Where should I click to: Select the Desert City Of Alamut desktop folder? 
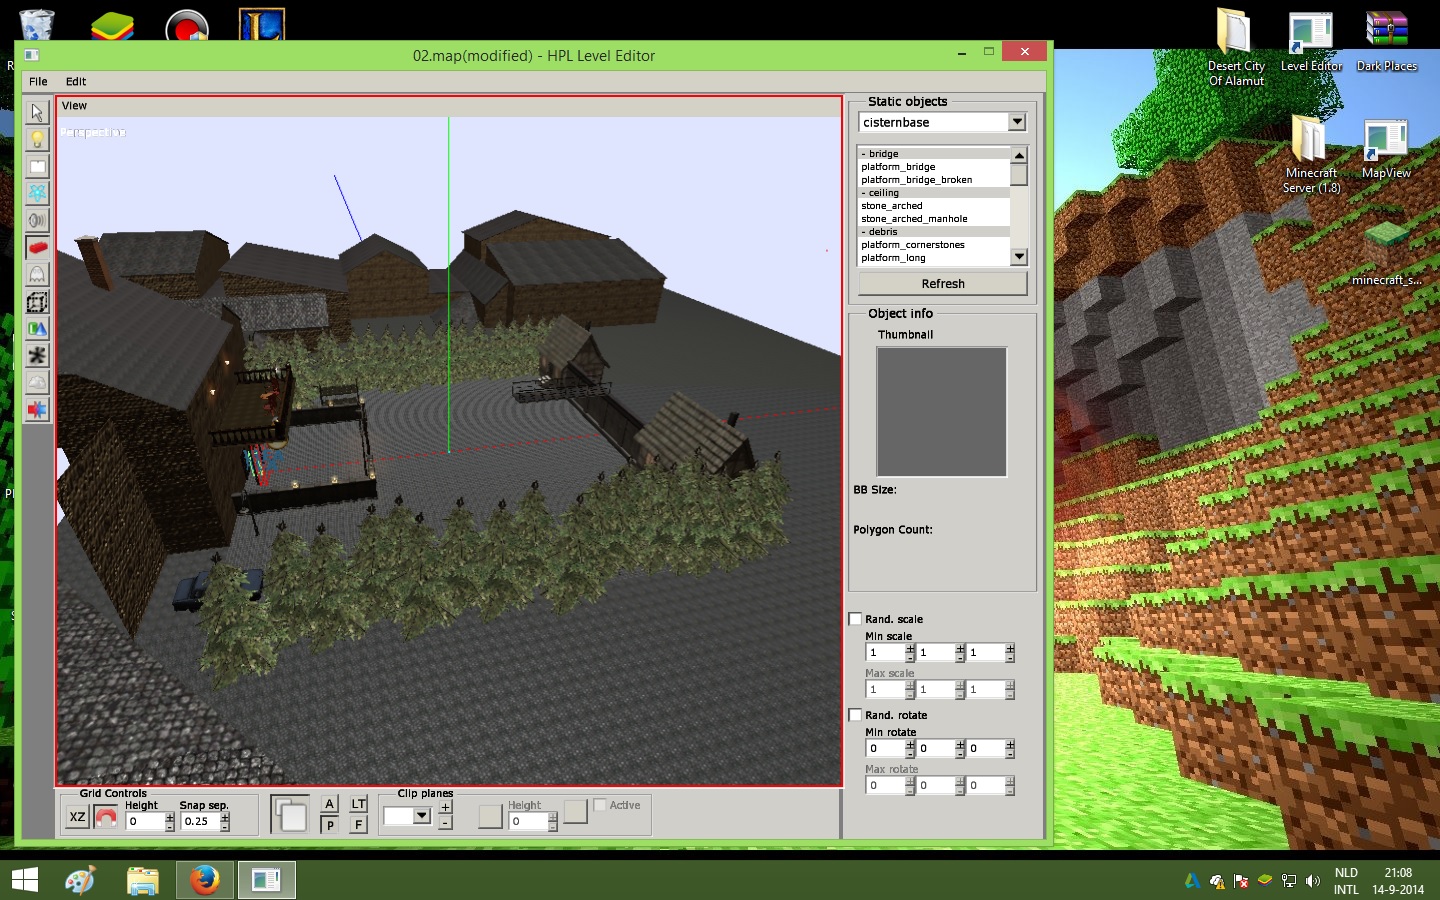tap(1236, 48)
